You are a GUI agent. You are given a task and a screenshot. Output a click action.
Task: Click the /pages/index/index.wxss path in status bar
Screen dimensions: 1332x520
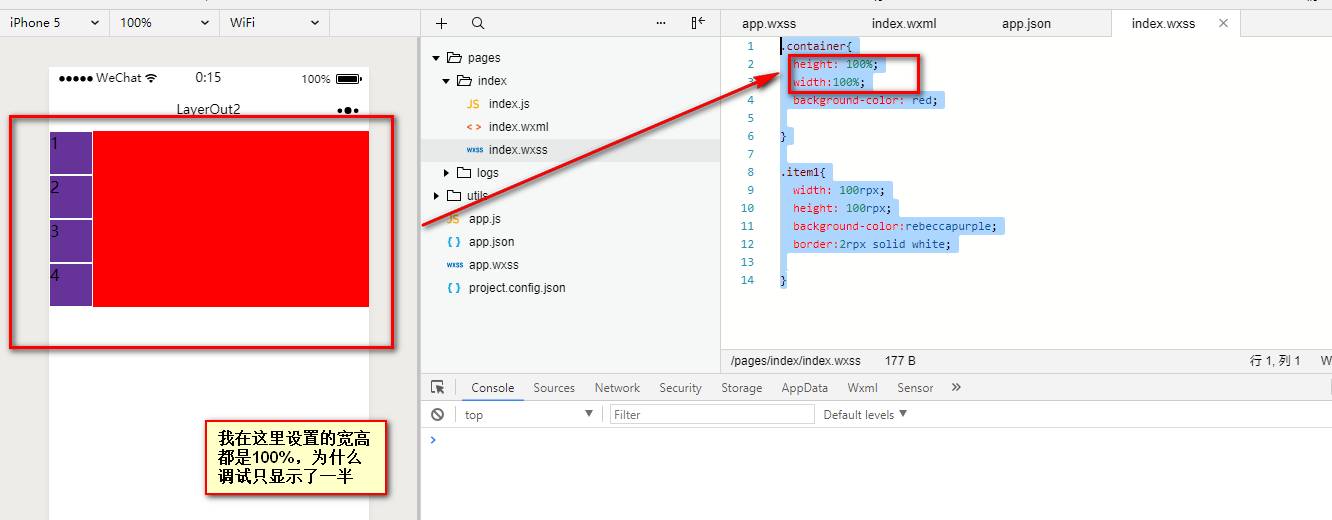[x=796, y=361]
